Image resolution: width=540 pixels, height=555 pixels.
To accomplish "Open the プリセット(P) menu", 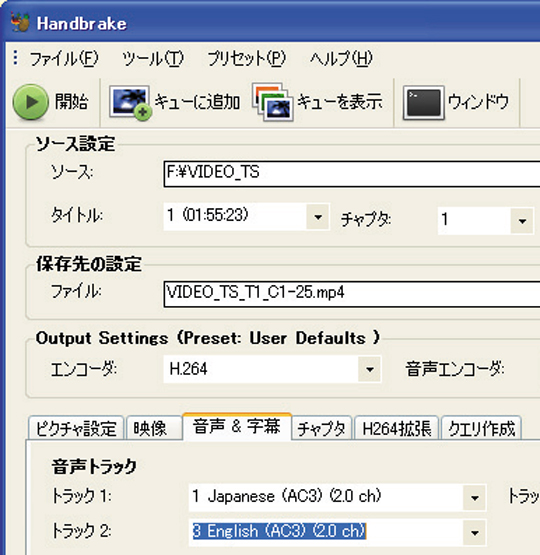I will (x=246, y=58).
